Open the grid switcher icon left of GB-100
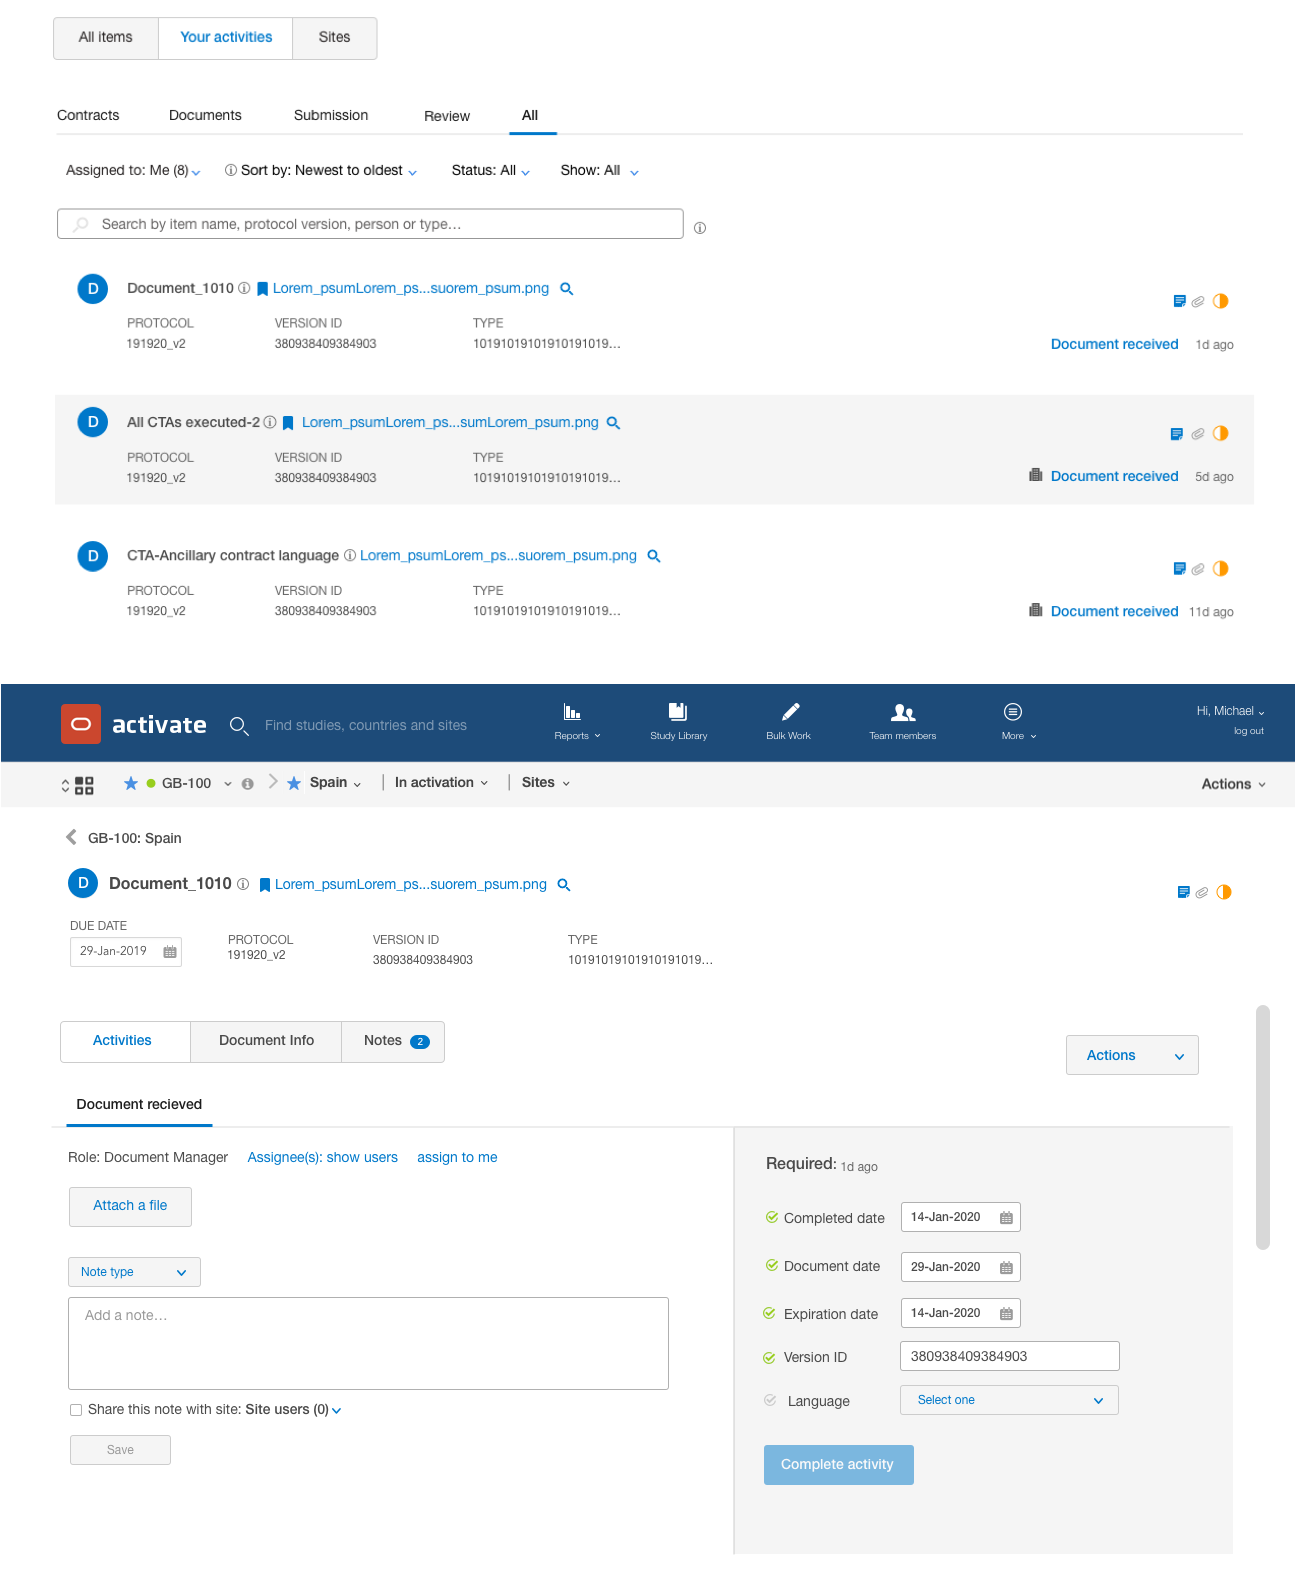The width and height of the screenshot is (1295, 1581). click(x=84, y=786)
